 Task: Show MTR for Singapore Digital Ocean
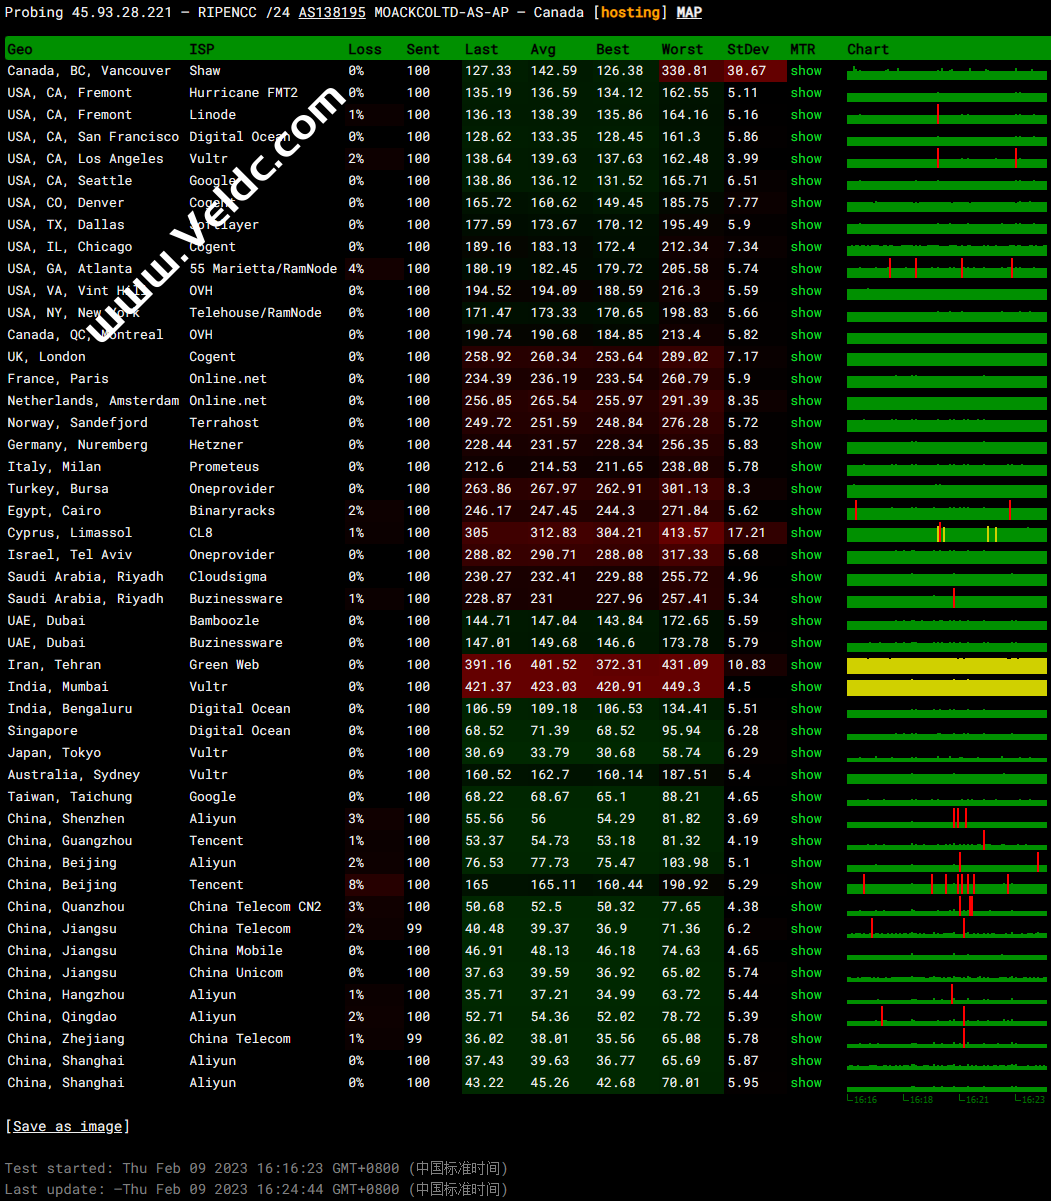pos(806,731)
